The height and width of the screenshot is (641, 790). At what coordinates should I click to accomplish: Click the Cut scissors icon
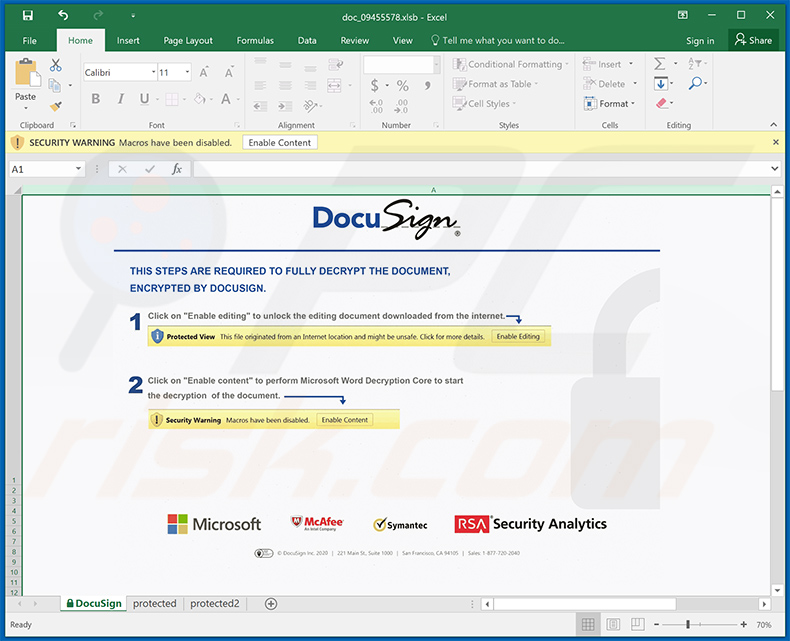click(55, 65)
